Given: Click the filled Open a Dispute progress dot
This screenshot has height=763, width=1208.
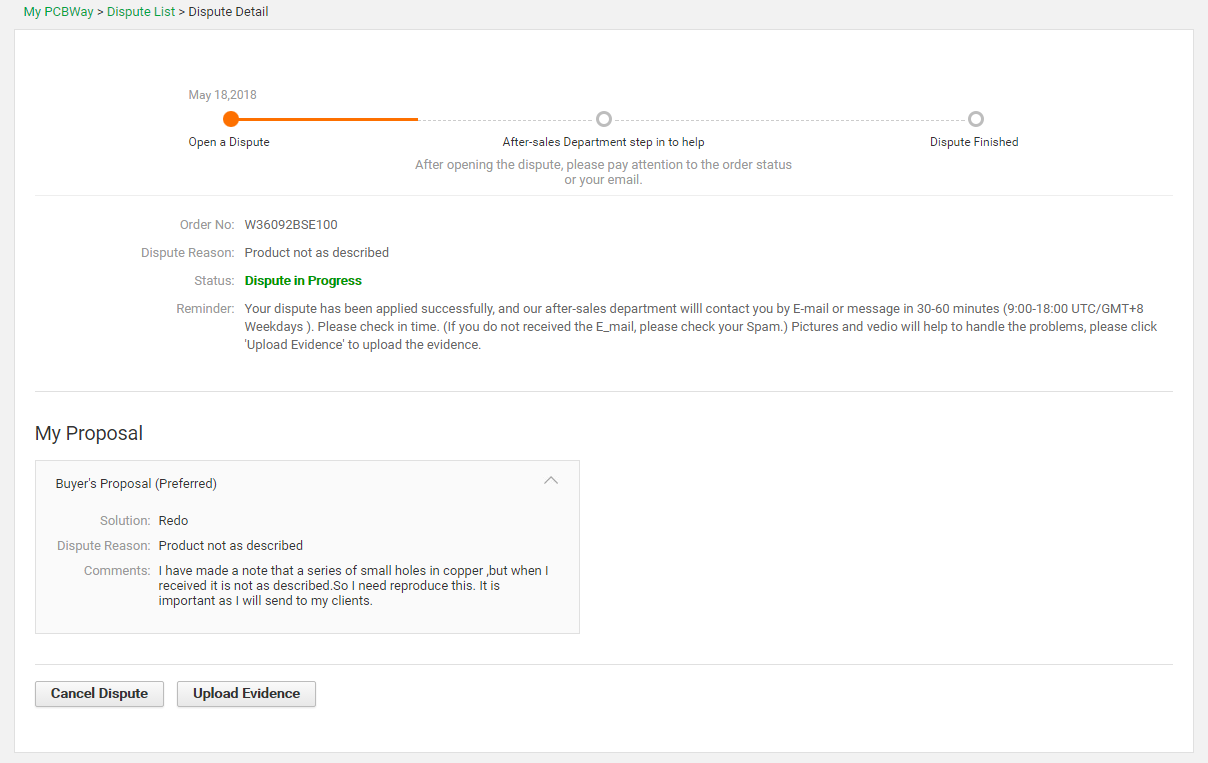Looking at the screenshot, I should pyautogui.click(x=231, y=118).
